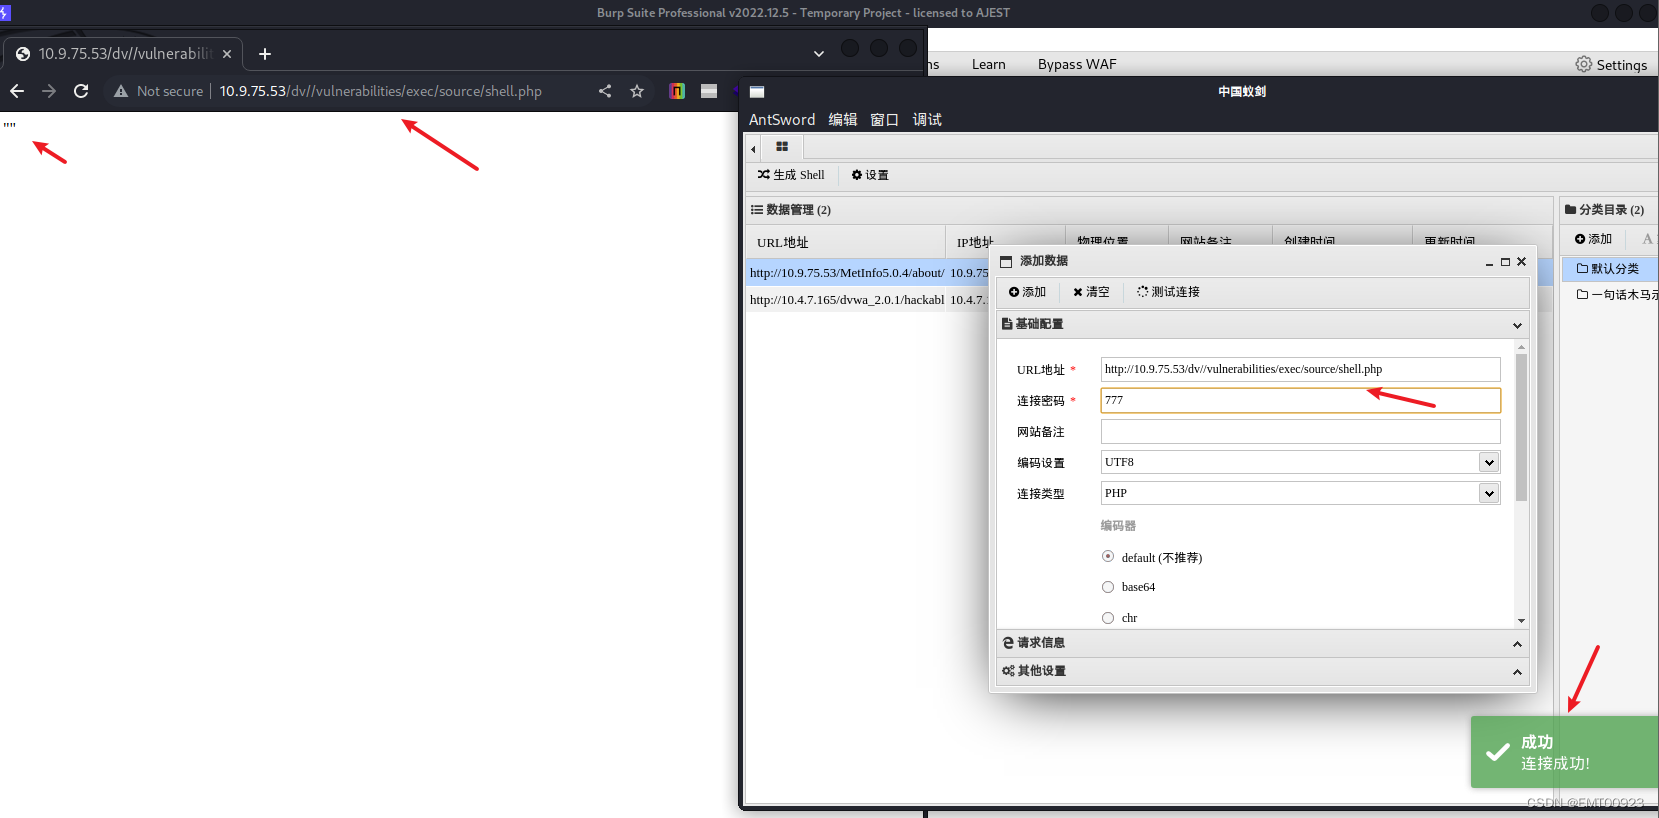Open the browser tab search chevron

pyautogui.click(x=819, y=54)
